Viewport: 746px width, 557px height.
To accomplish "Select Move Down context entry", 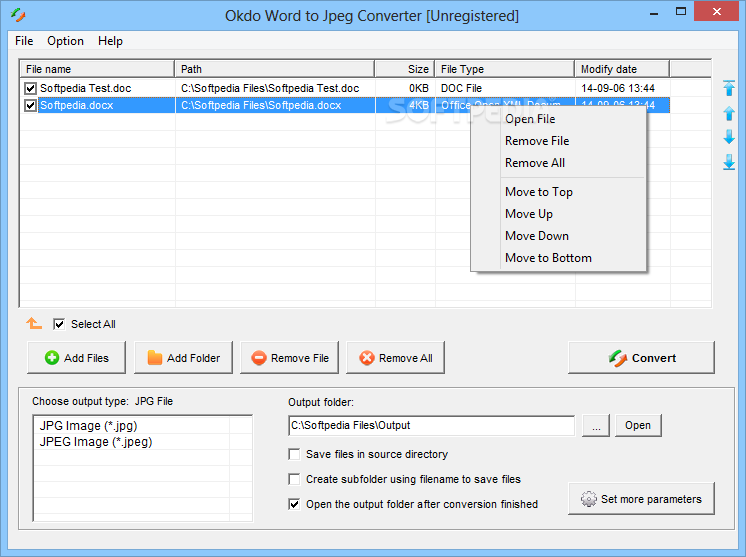I will (x=559, y=235).
